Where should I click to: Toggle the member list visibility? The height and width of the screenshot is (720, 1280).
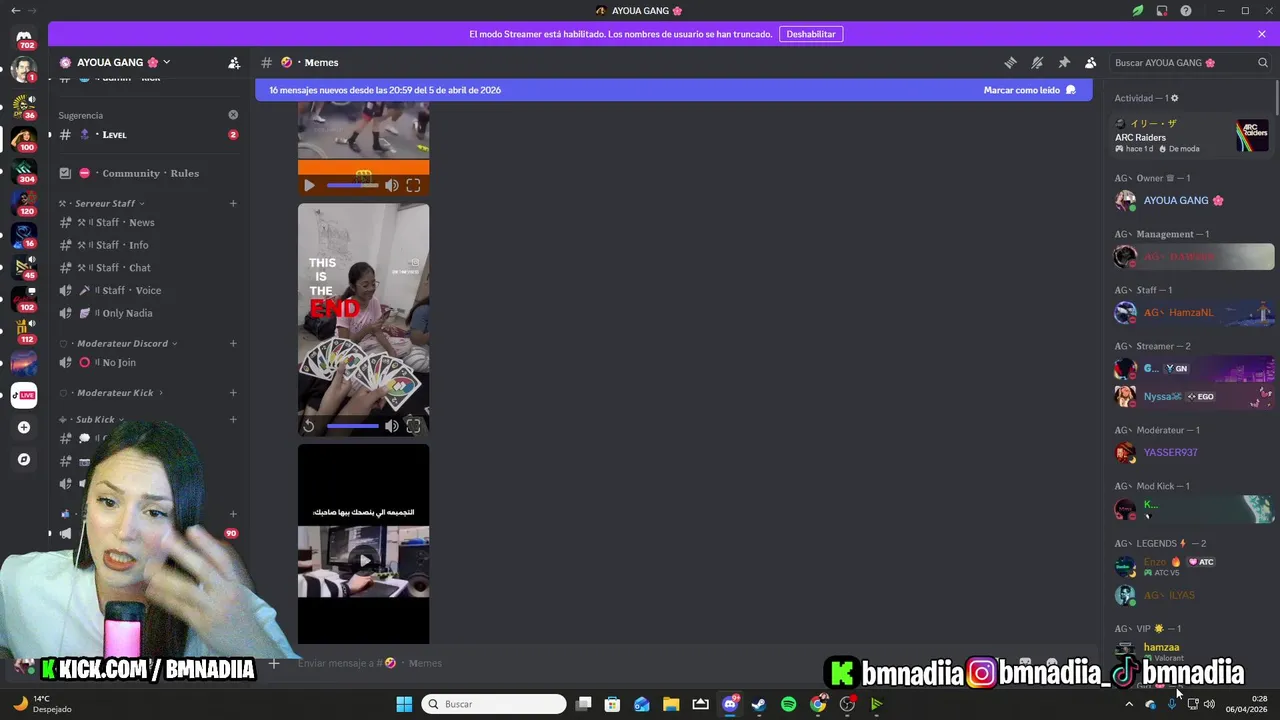1091,62
